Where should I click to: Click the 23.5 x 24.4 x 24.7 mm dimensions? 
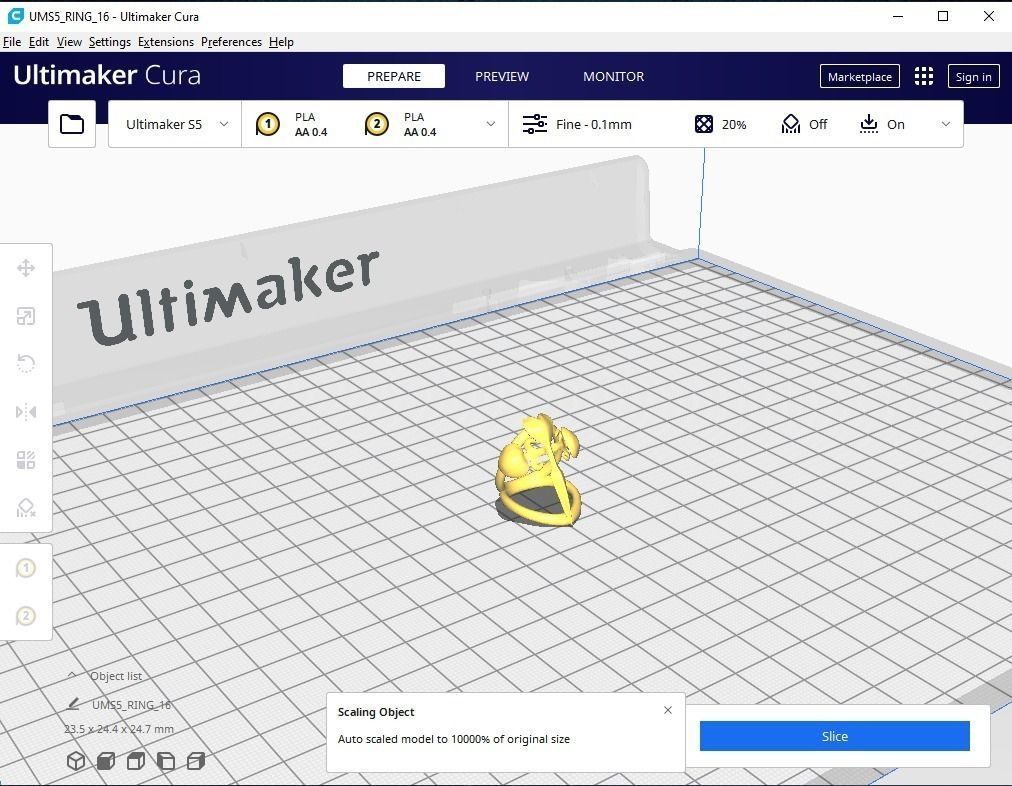(119, 729)
